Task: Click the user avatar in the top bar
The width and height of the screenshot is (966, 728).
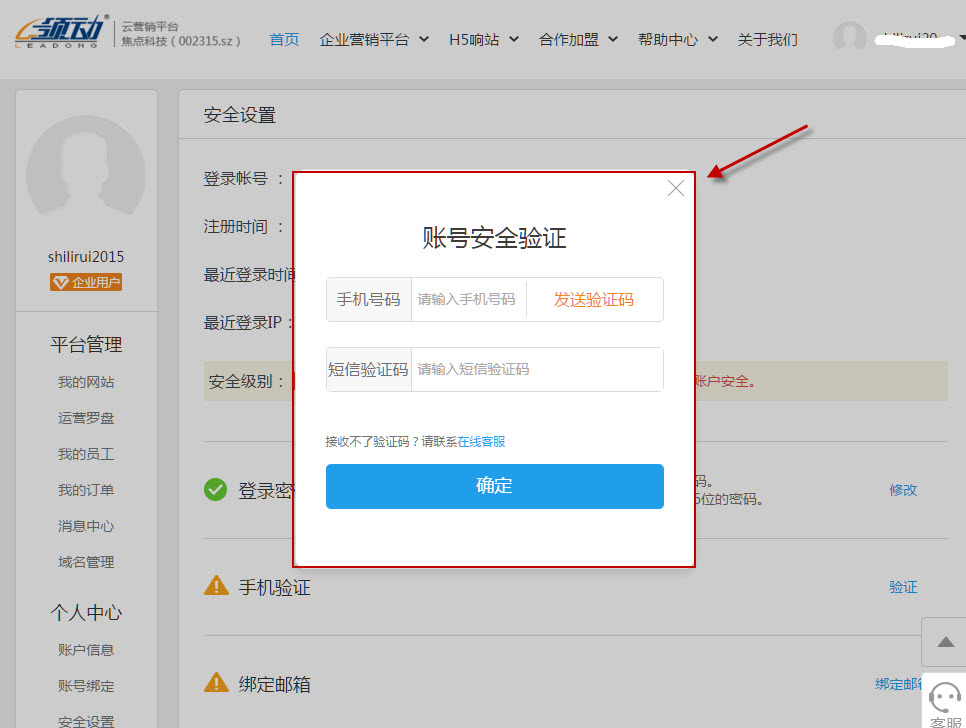Action: point(849,37)
